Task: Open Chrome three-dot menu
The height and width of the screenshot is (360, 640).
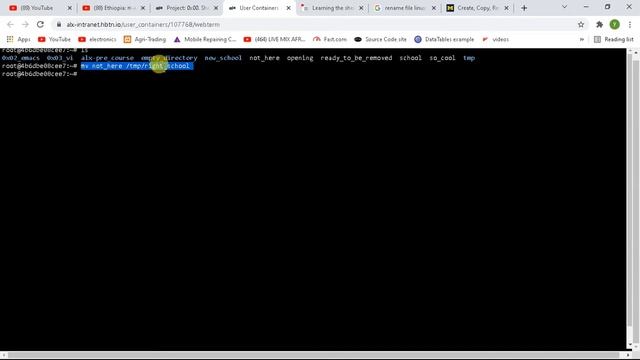Action: [x=630, y=24]
